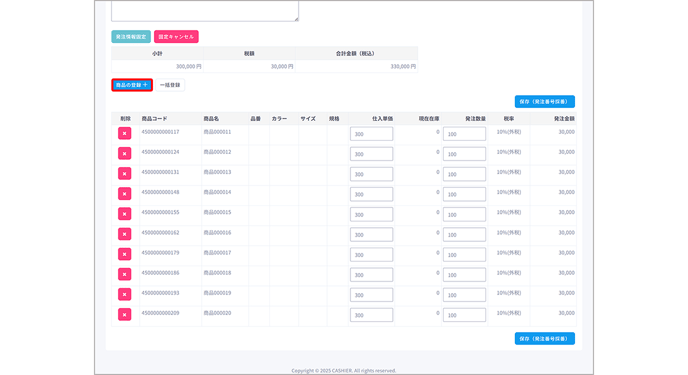Select product code 4500000000186
The image size is (688, 375).
tap(160, 273)
